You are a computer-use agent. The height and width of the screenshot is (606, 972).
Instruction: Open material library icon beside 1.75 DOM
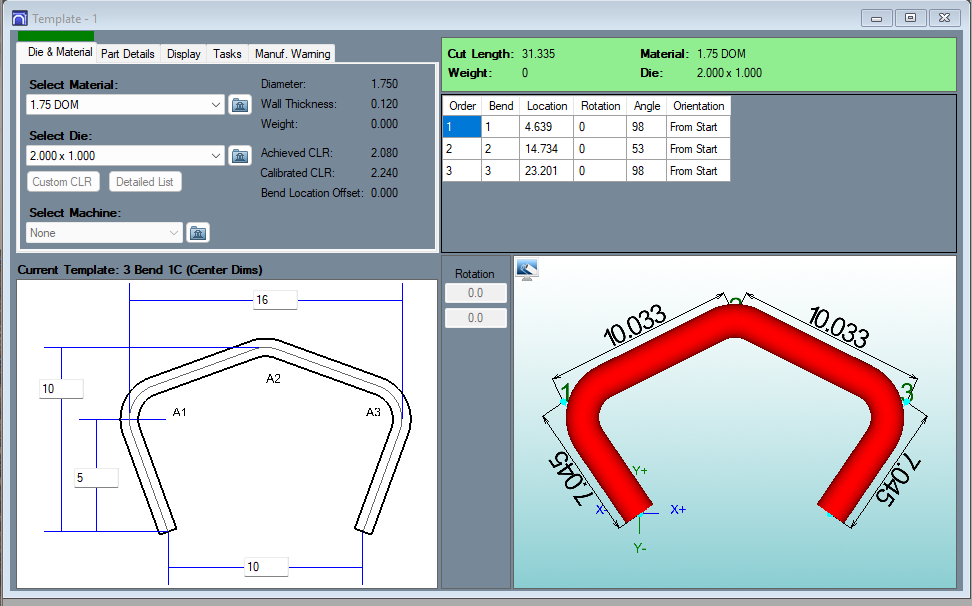[240, 105]
